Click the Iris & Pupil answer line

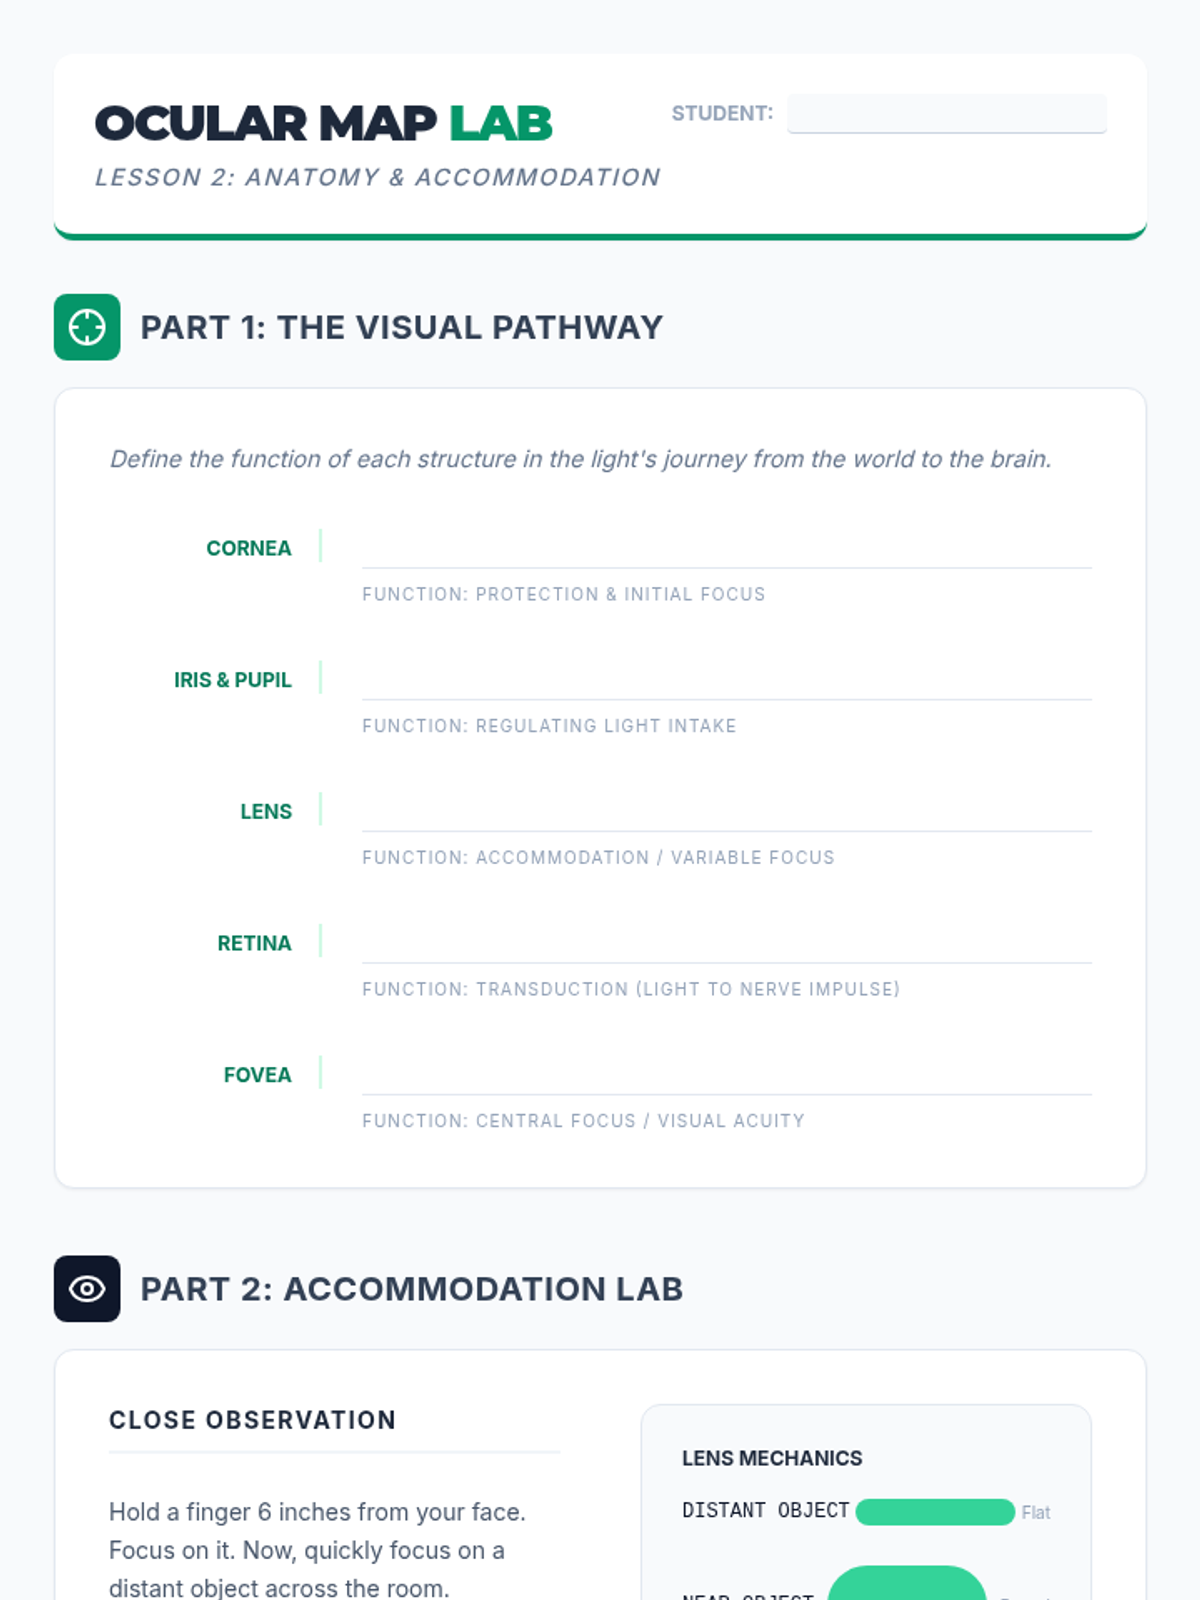click(x=726, y=680)
